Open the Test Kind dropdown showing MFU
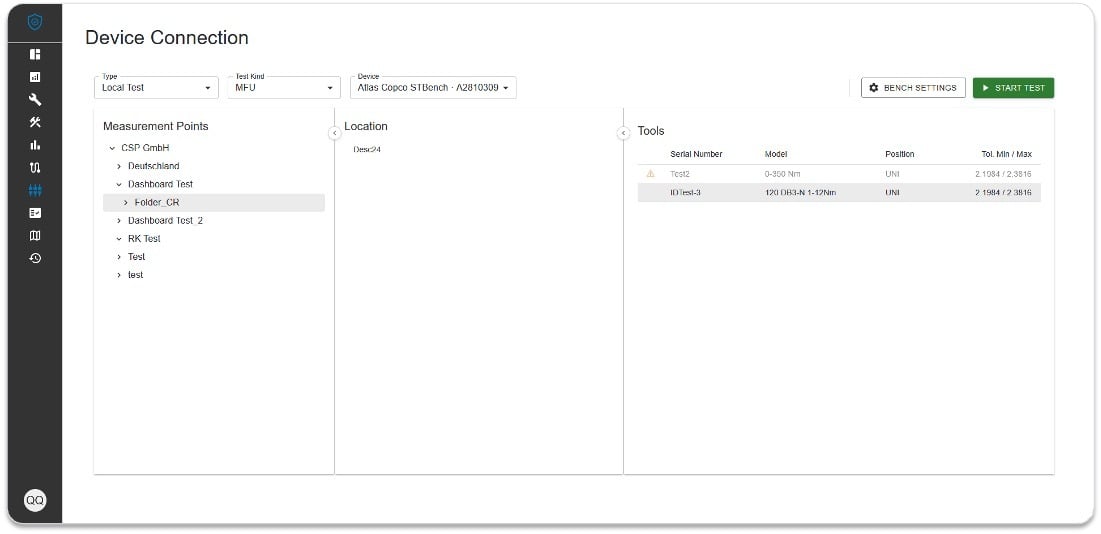 (x=284, y=88)
